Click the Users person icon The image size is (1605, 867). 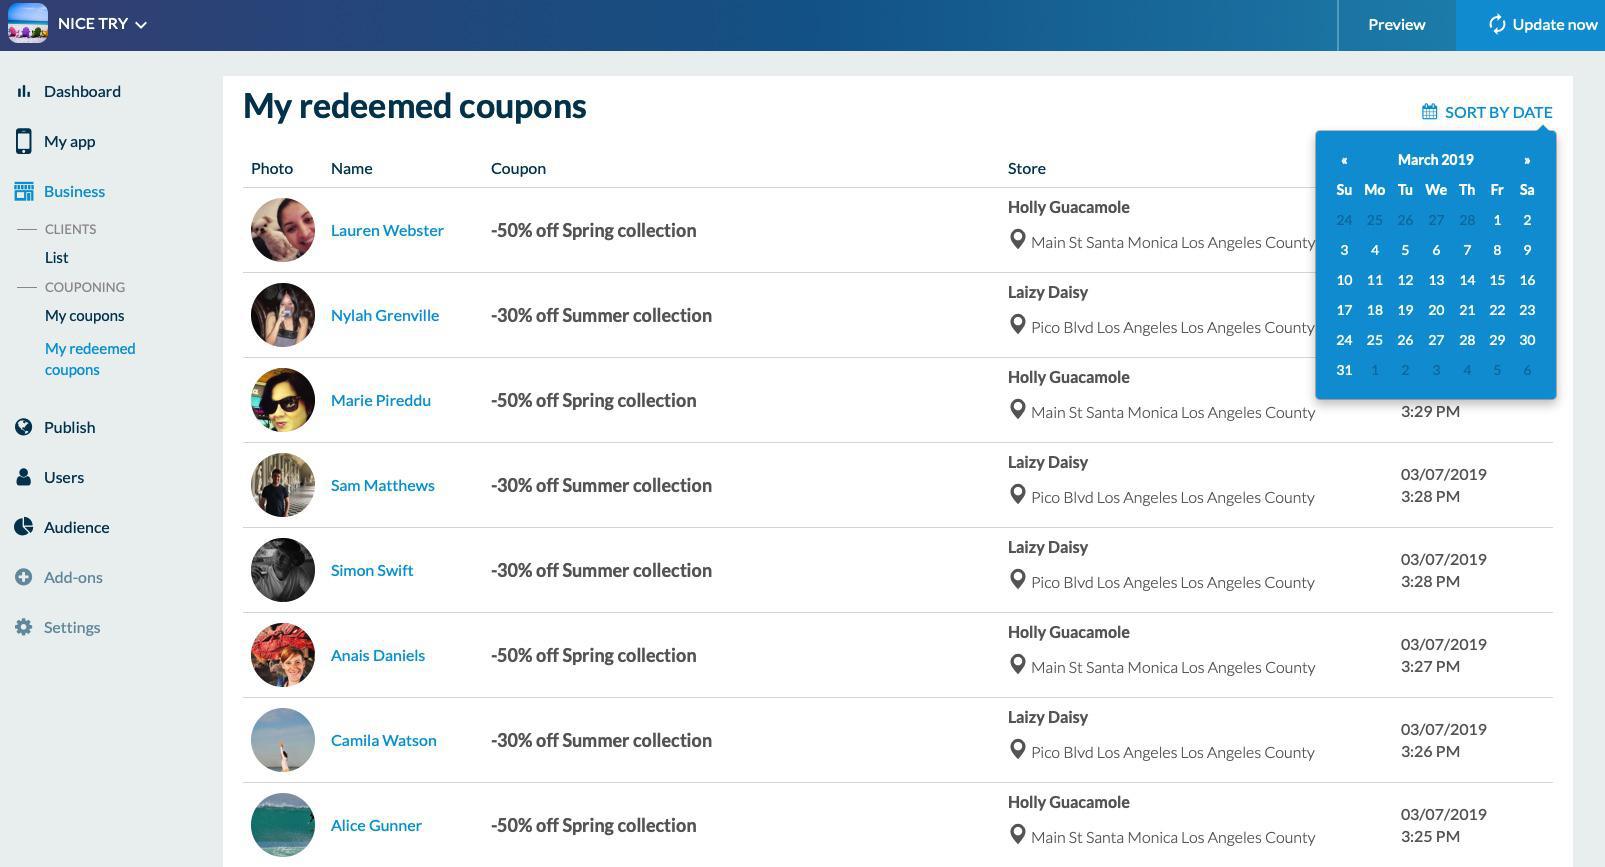point(23,477)
